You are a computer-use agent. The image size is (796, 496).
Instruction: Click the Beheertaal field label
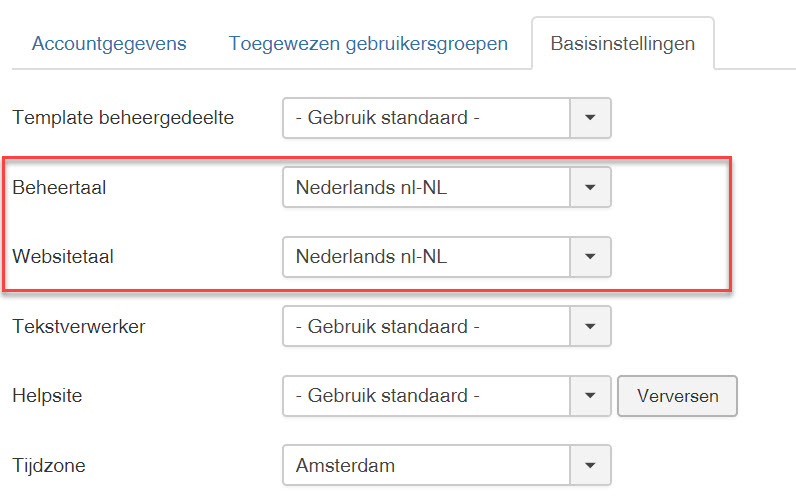click(x=59, y=187)
